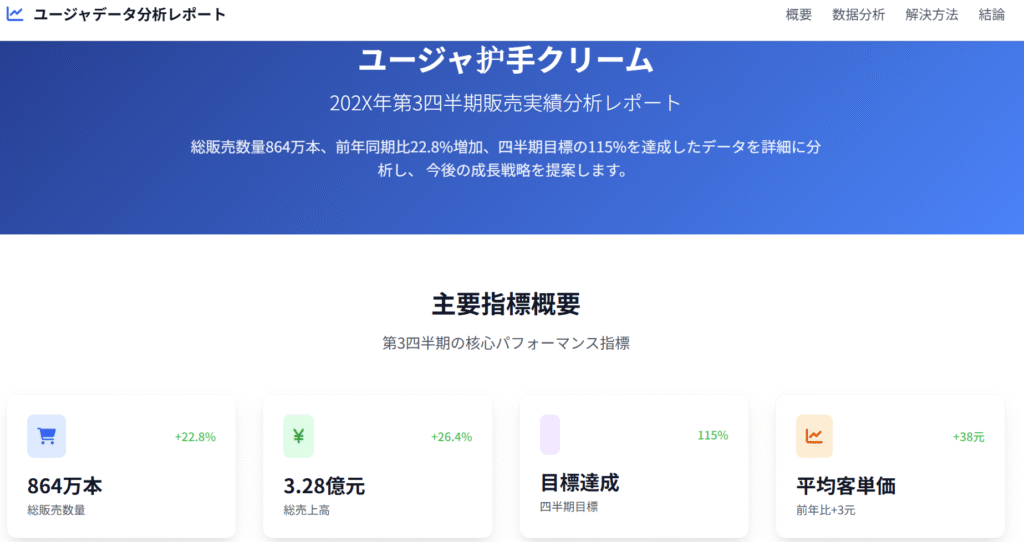Go to the 数据分析 section

coord(858,15)
